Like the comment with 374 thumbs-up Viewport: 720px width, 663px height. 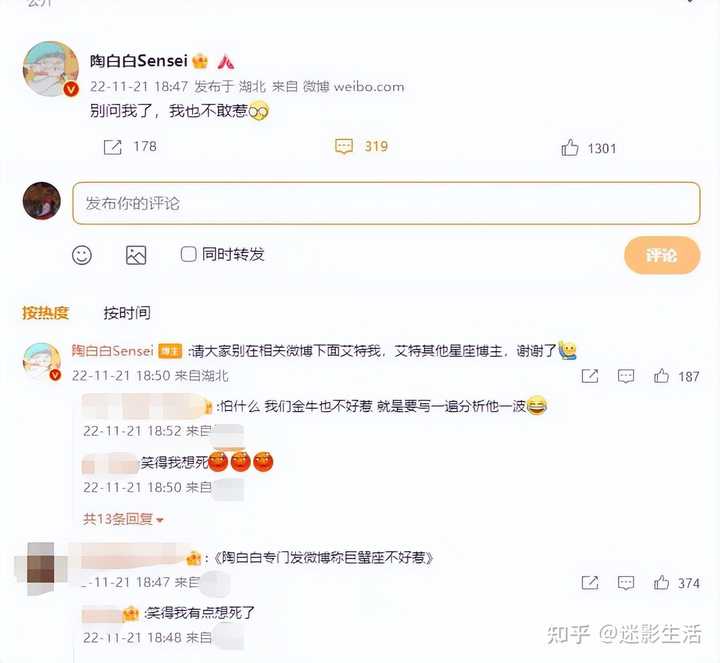pyautogui.click(x=661, y=582)
